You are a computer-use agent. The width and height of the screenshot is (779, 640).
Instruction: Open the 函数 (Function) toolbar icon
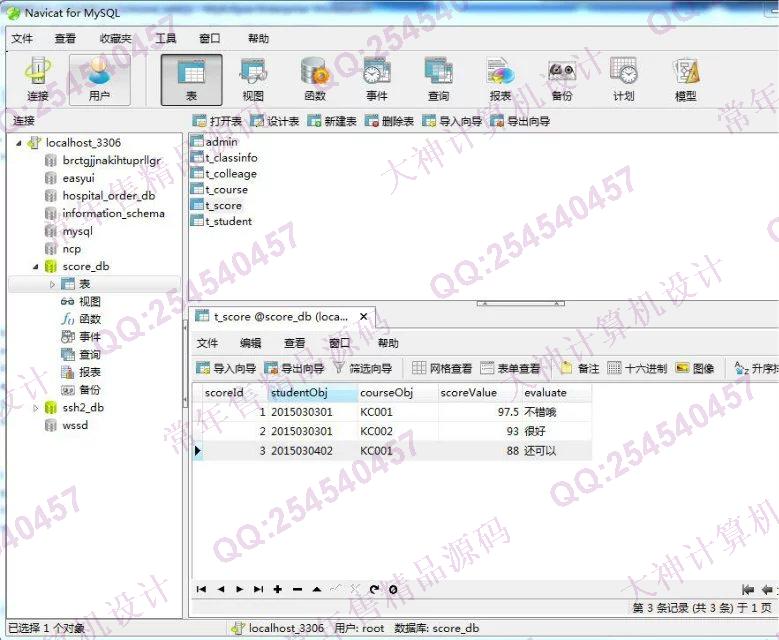pyautogui.click(x=315, y=80)
